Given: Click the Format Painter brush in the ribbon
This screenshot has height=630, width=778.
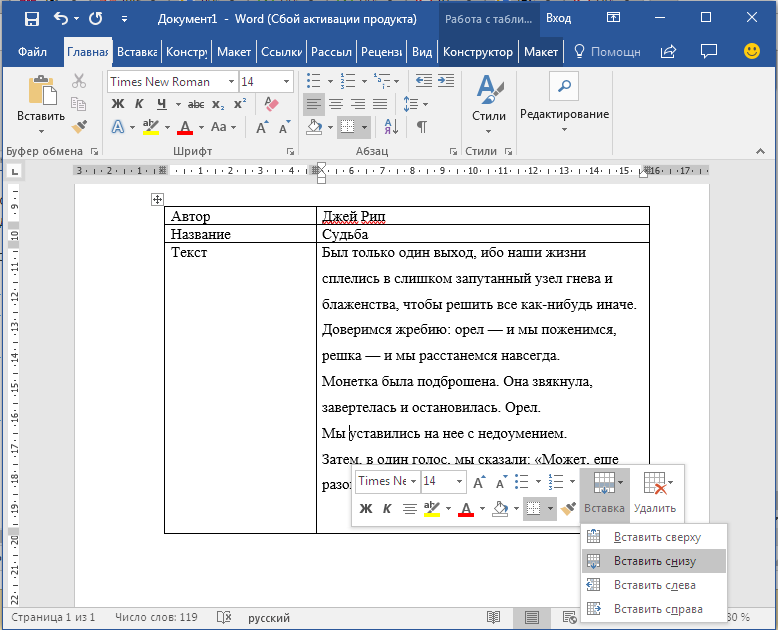Looking at the screenshot, I should (79, 127).
